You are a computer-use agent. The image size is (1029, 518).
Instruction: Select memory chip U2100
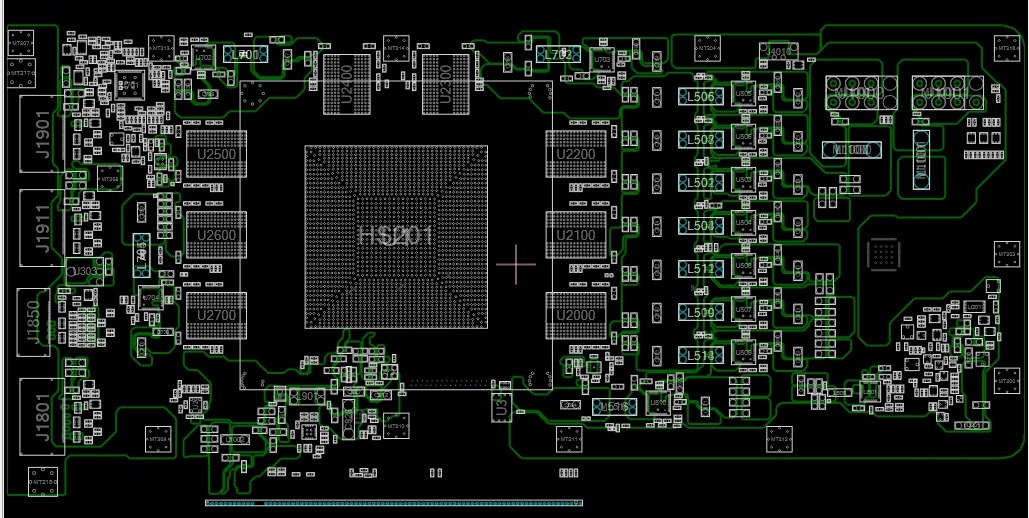576,235
